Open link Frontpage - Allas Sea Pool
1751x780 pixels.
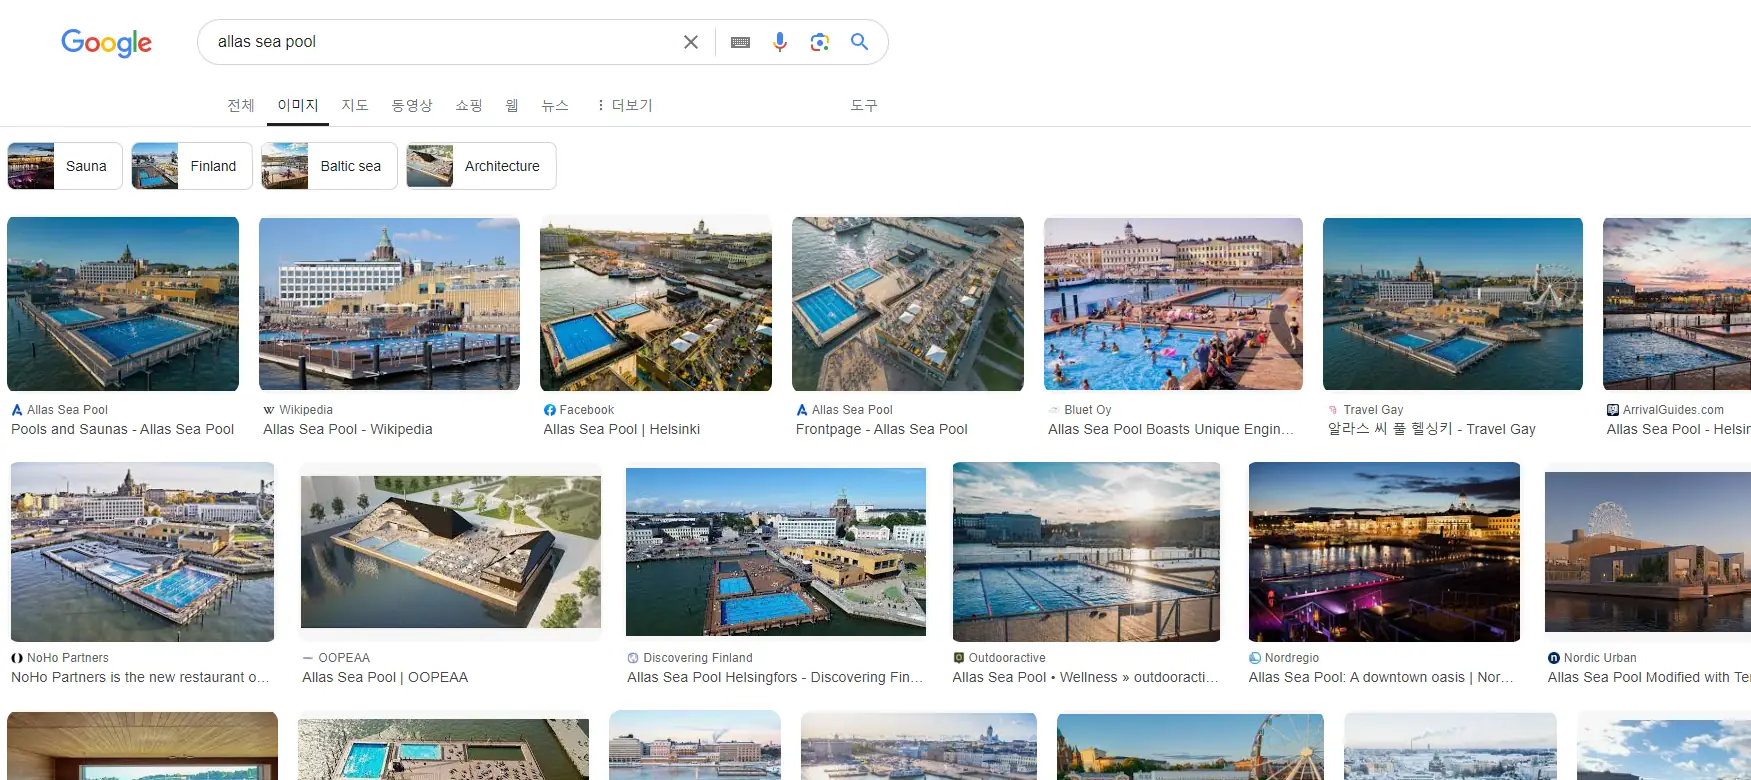pyautogui.click(x=882, y=429)
